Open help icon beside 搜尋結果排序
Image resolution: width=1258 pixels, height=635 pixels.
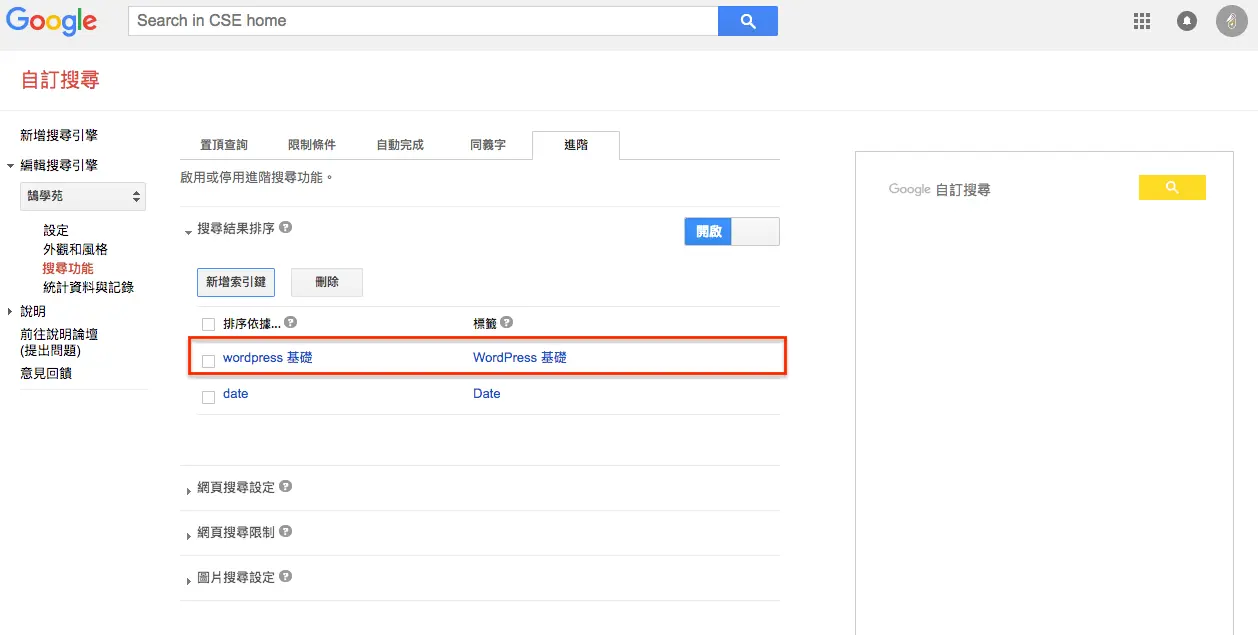click(x=286, y=228)
